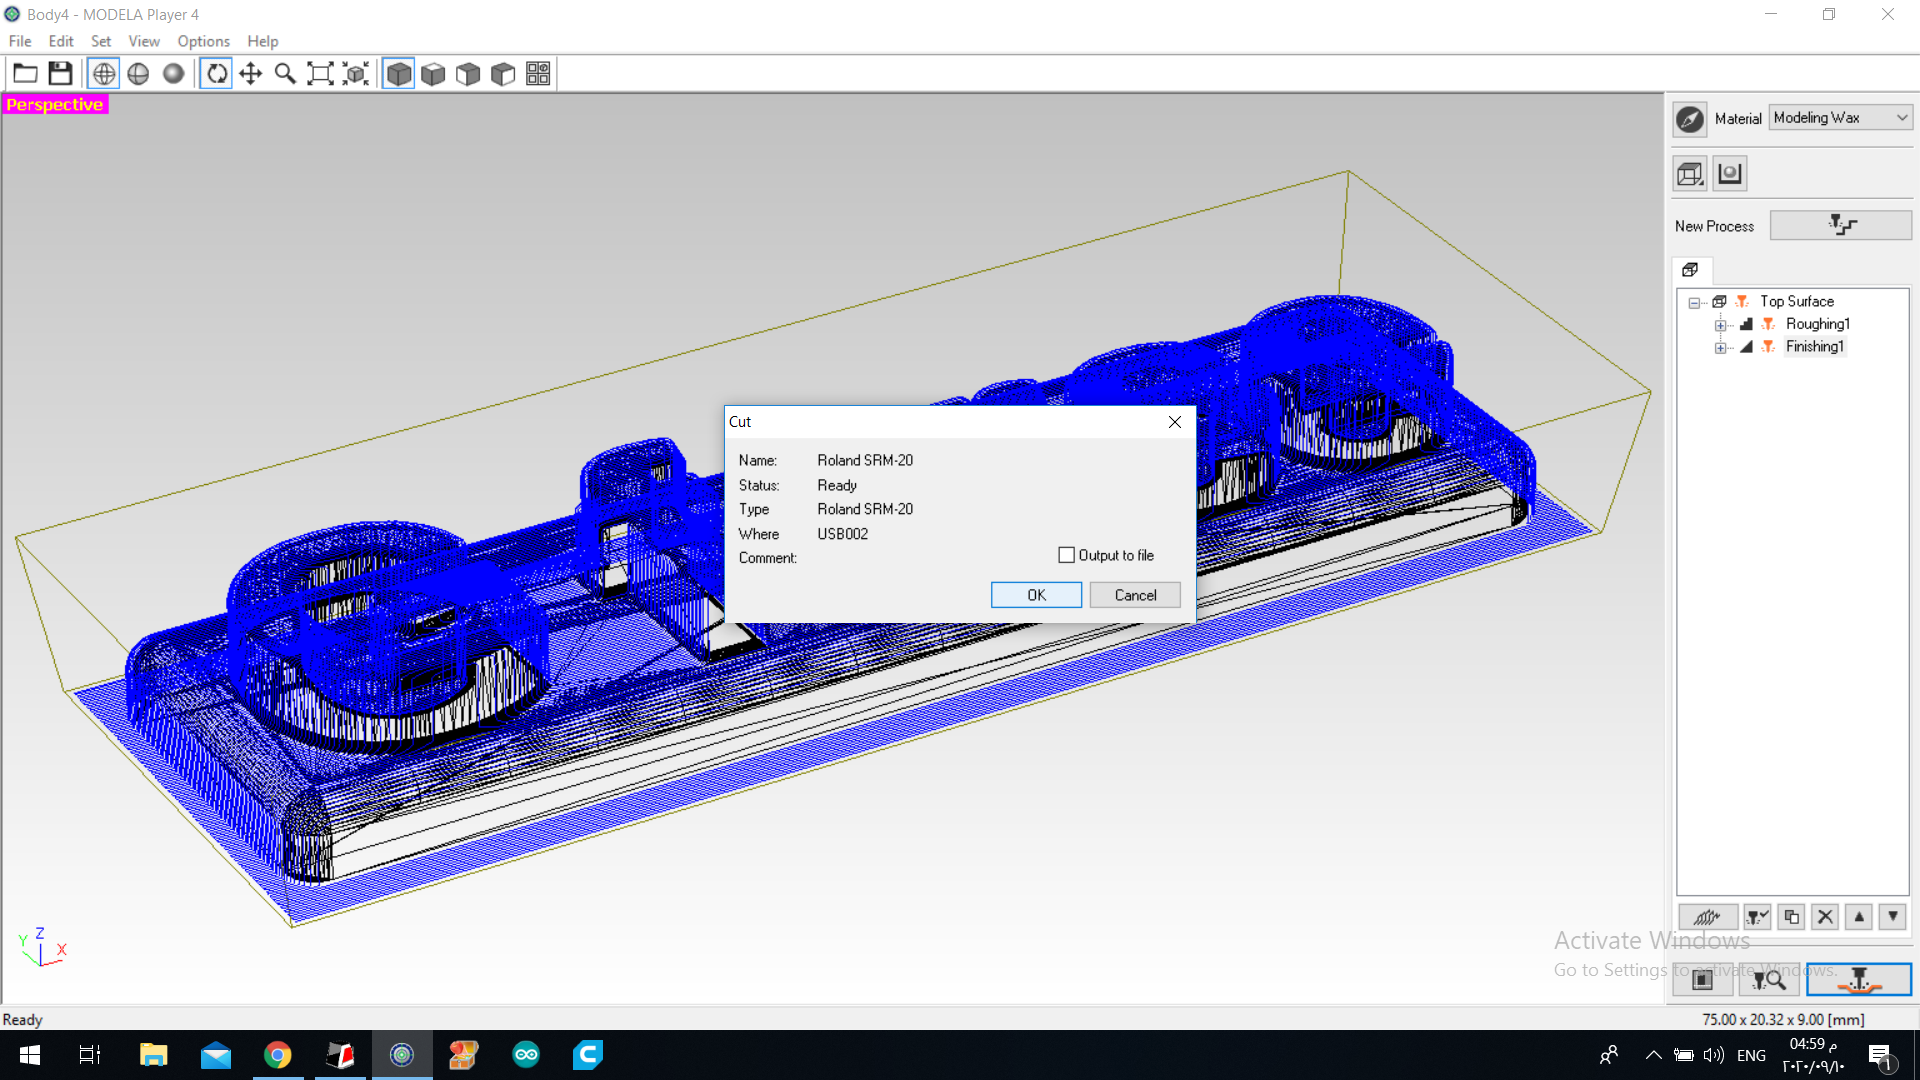1920x1080 pixels.
Task: Open the Material dropdown showing Modeling Wax
Action: click(x=1840, y=117)
